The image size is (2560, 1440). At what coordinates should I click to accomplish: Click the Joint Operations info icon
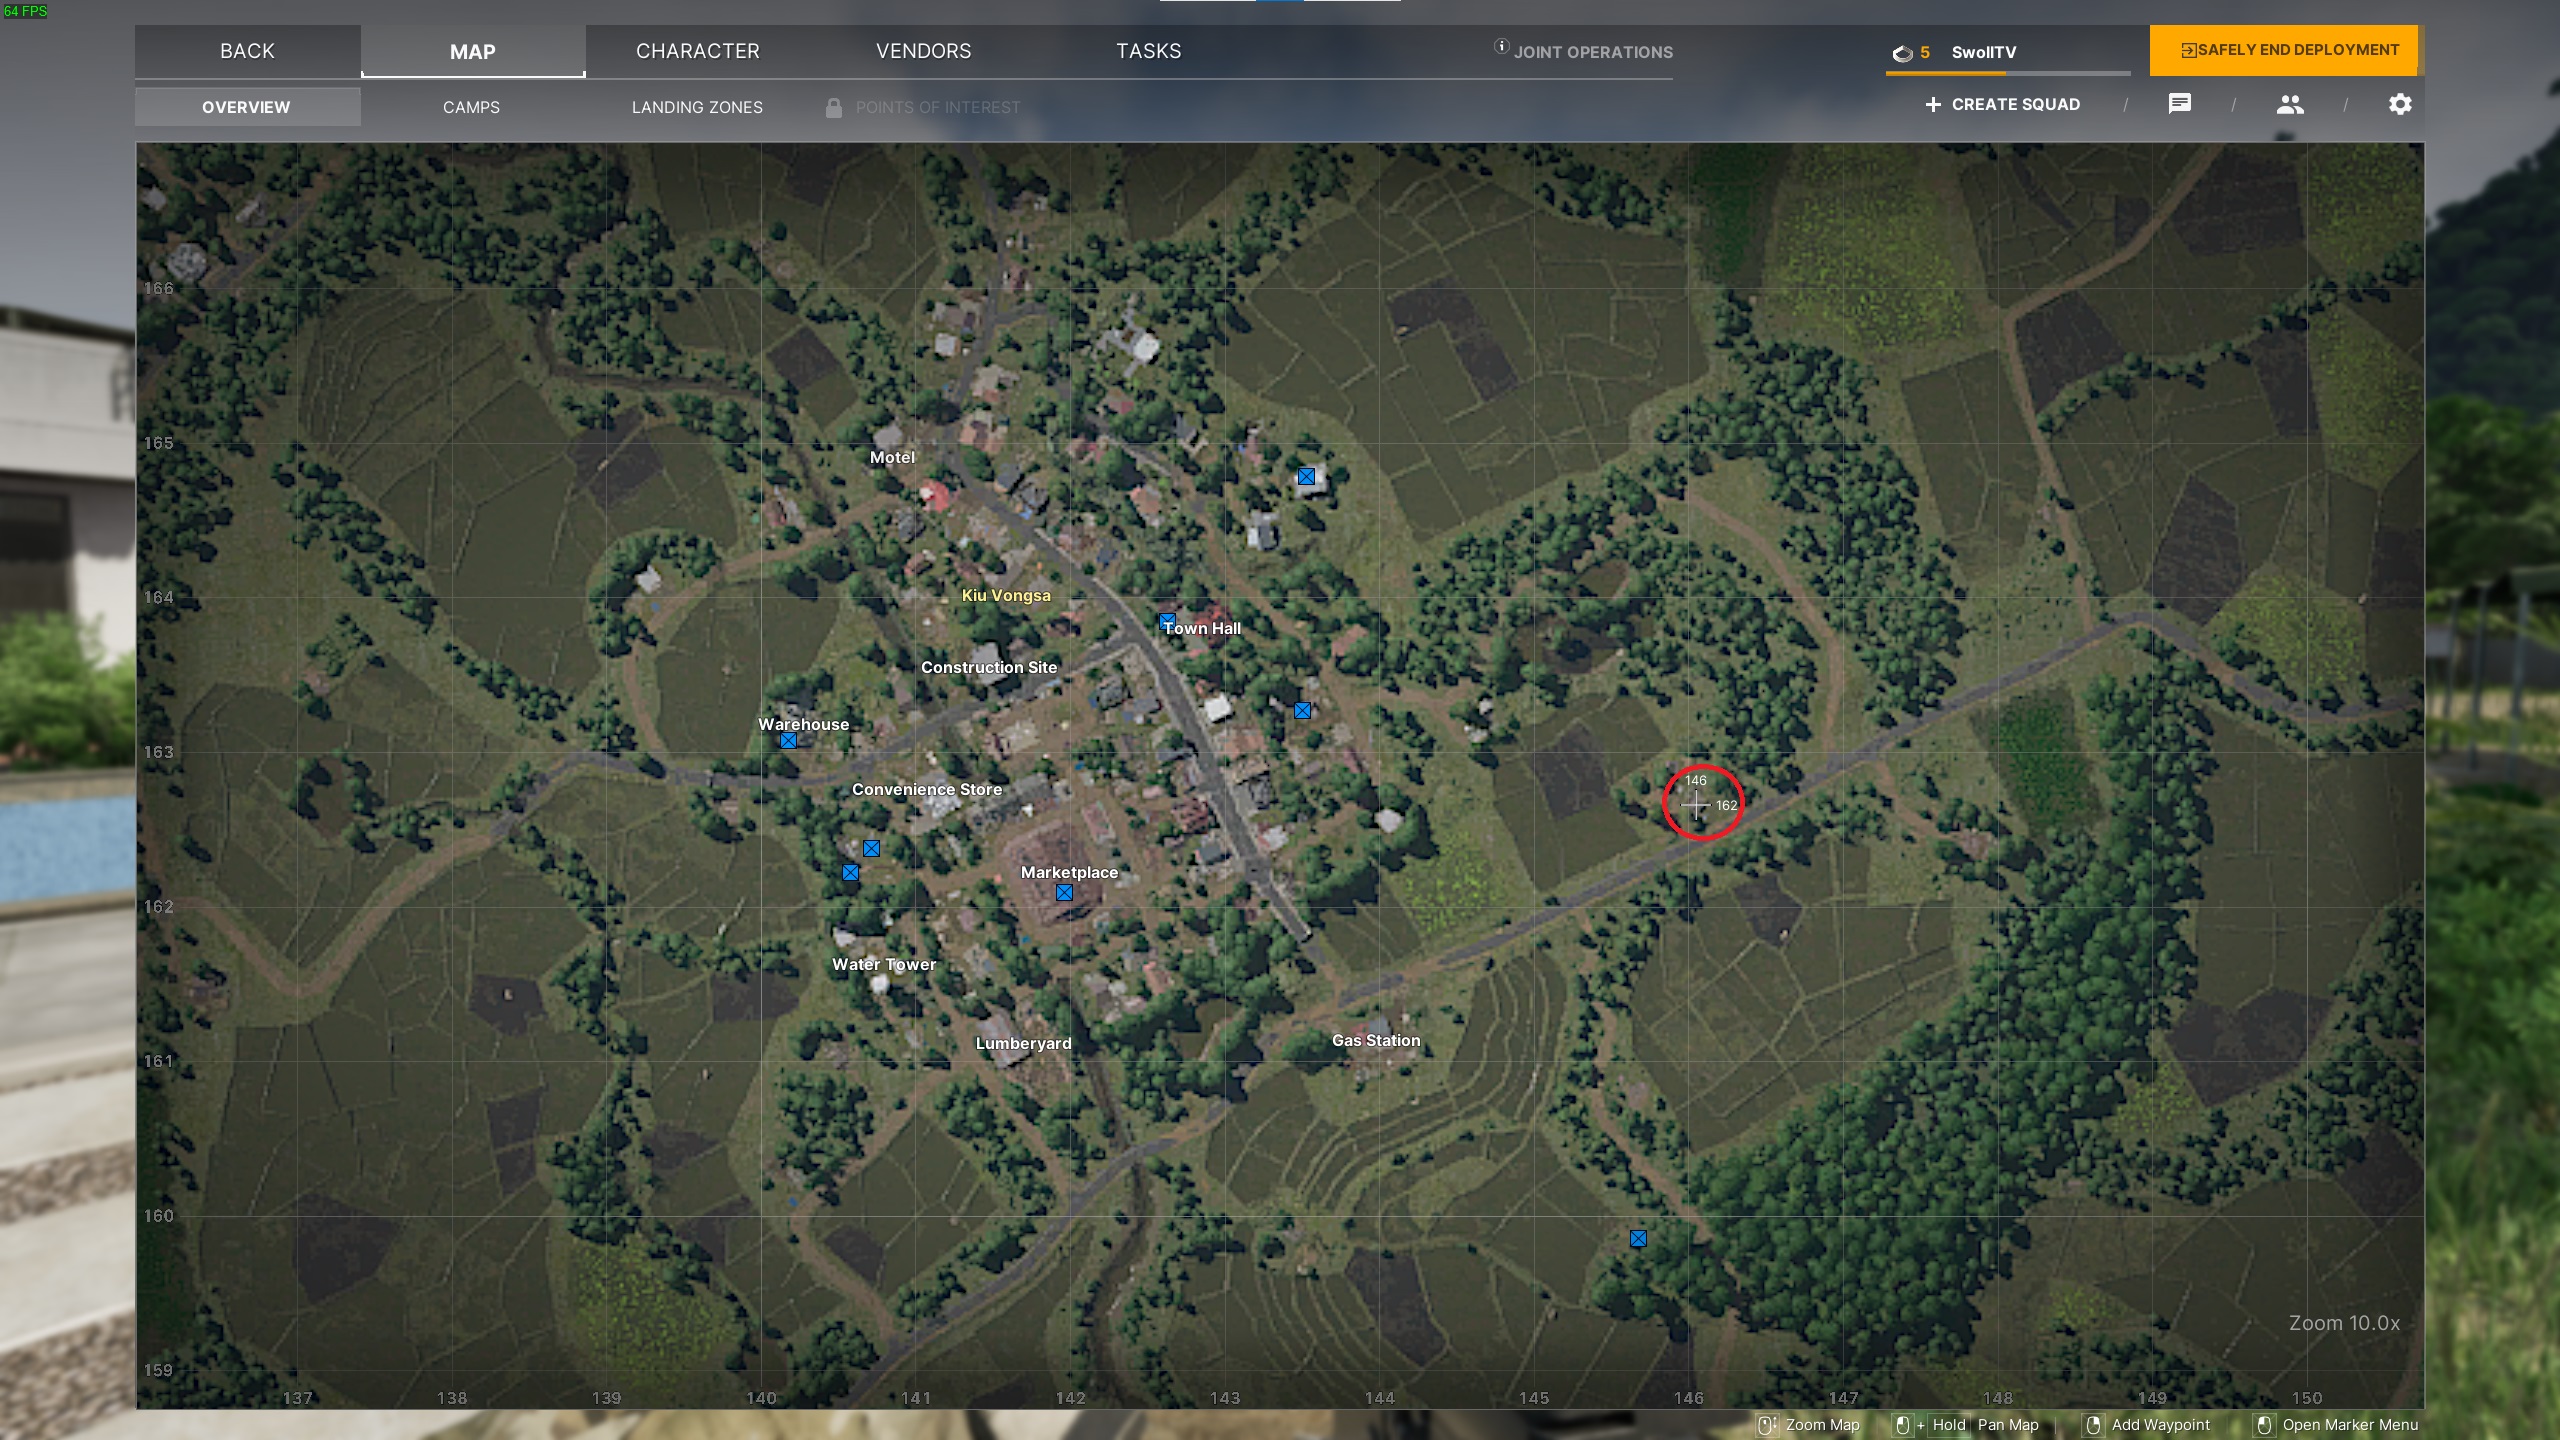pos(1501,46)
